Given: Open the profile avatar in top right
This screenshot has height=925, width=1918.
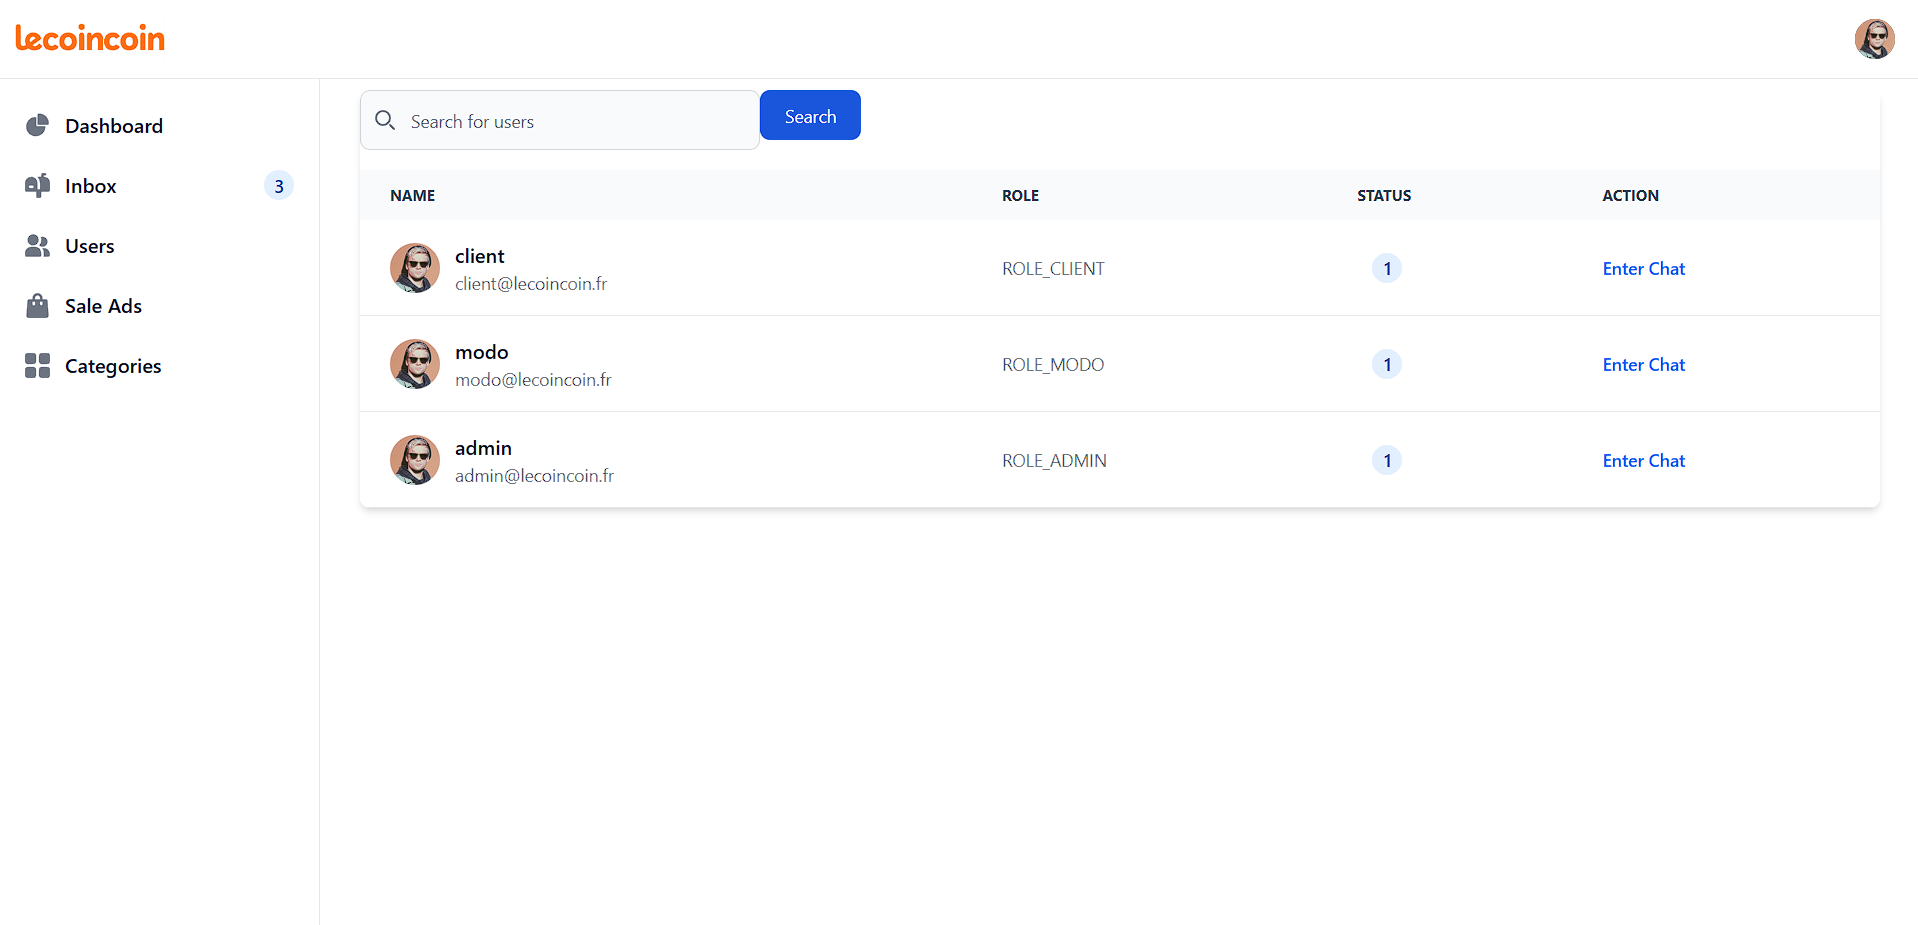Looking at the screenshot, I should [x=1874, y=39].
